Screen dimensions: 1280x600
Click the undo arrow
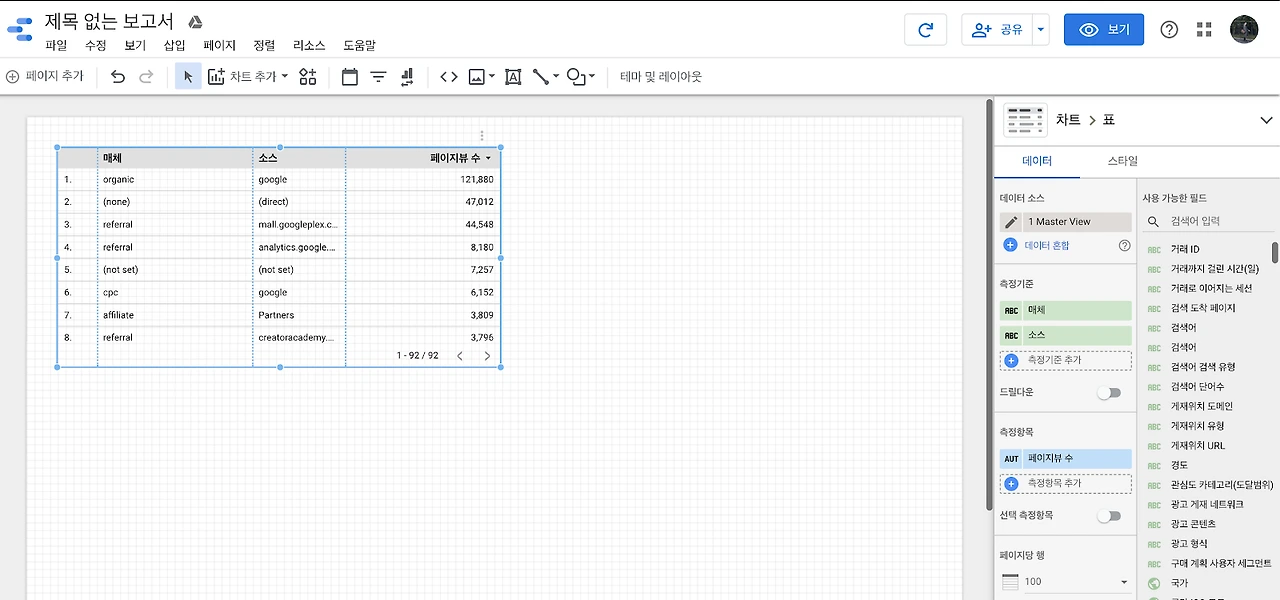(x=118, y=76)
